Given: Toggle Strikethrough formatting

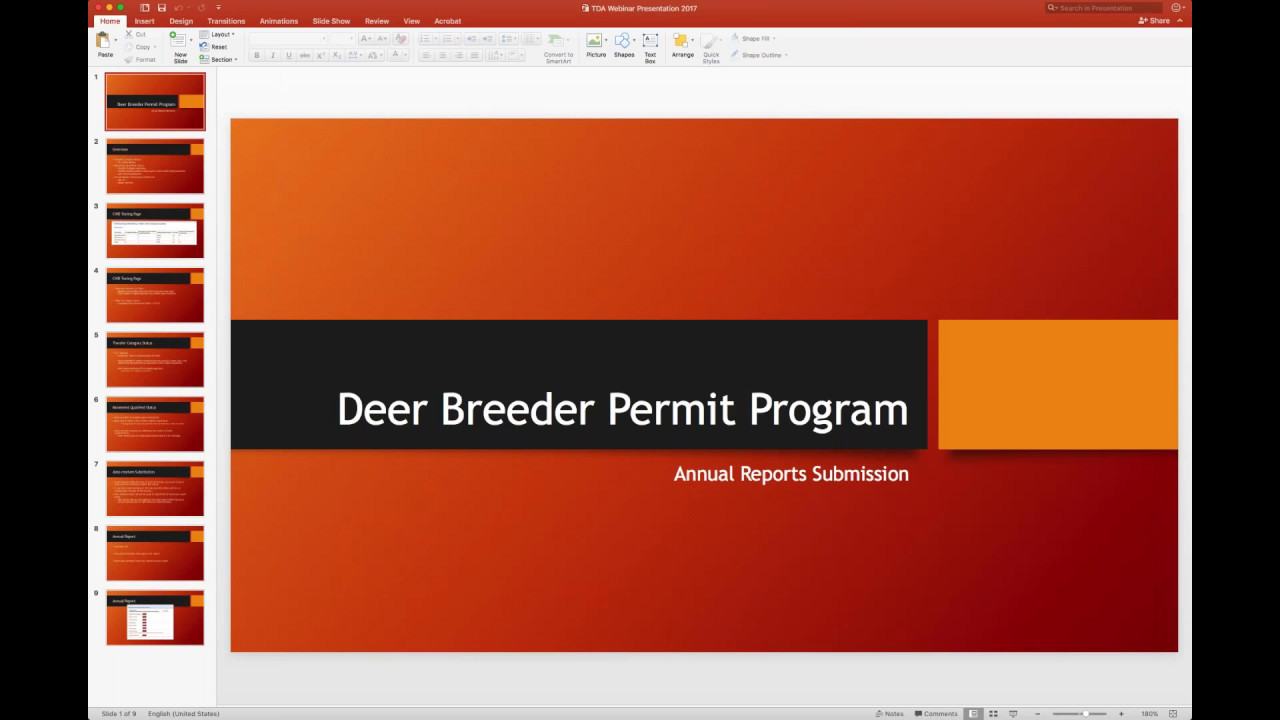Looking at the screenshot, I should coord(305,55).
